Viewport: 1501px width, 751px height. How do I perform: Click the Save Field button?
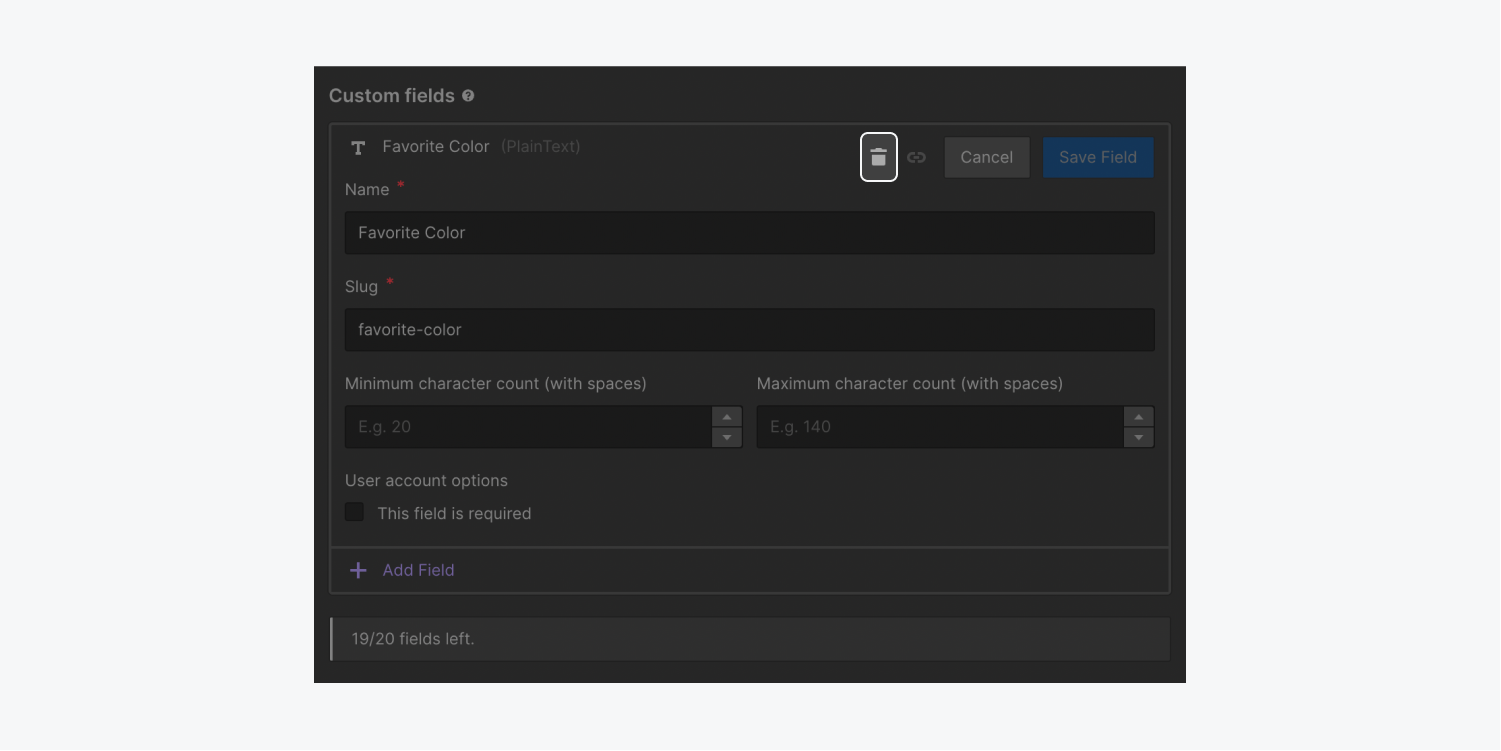[1098, 157]
